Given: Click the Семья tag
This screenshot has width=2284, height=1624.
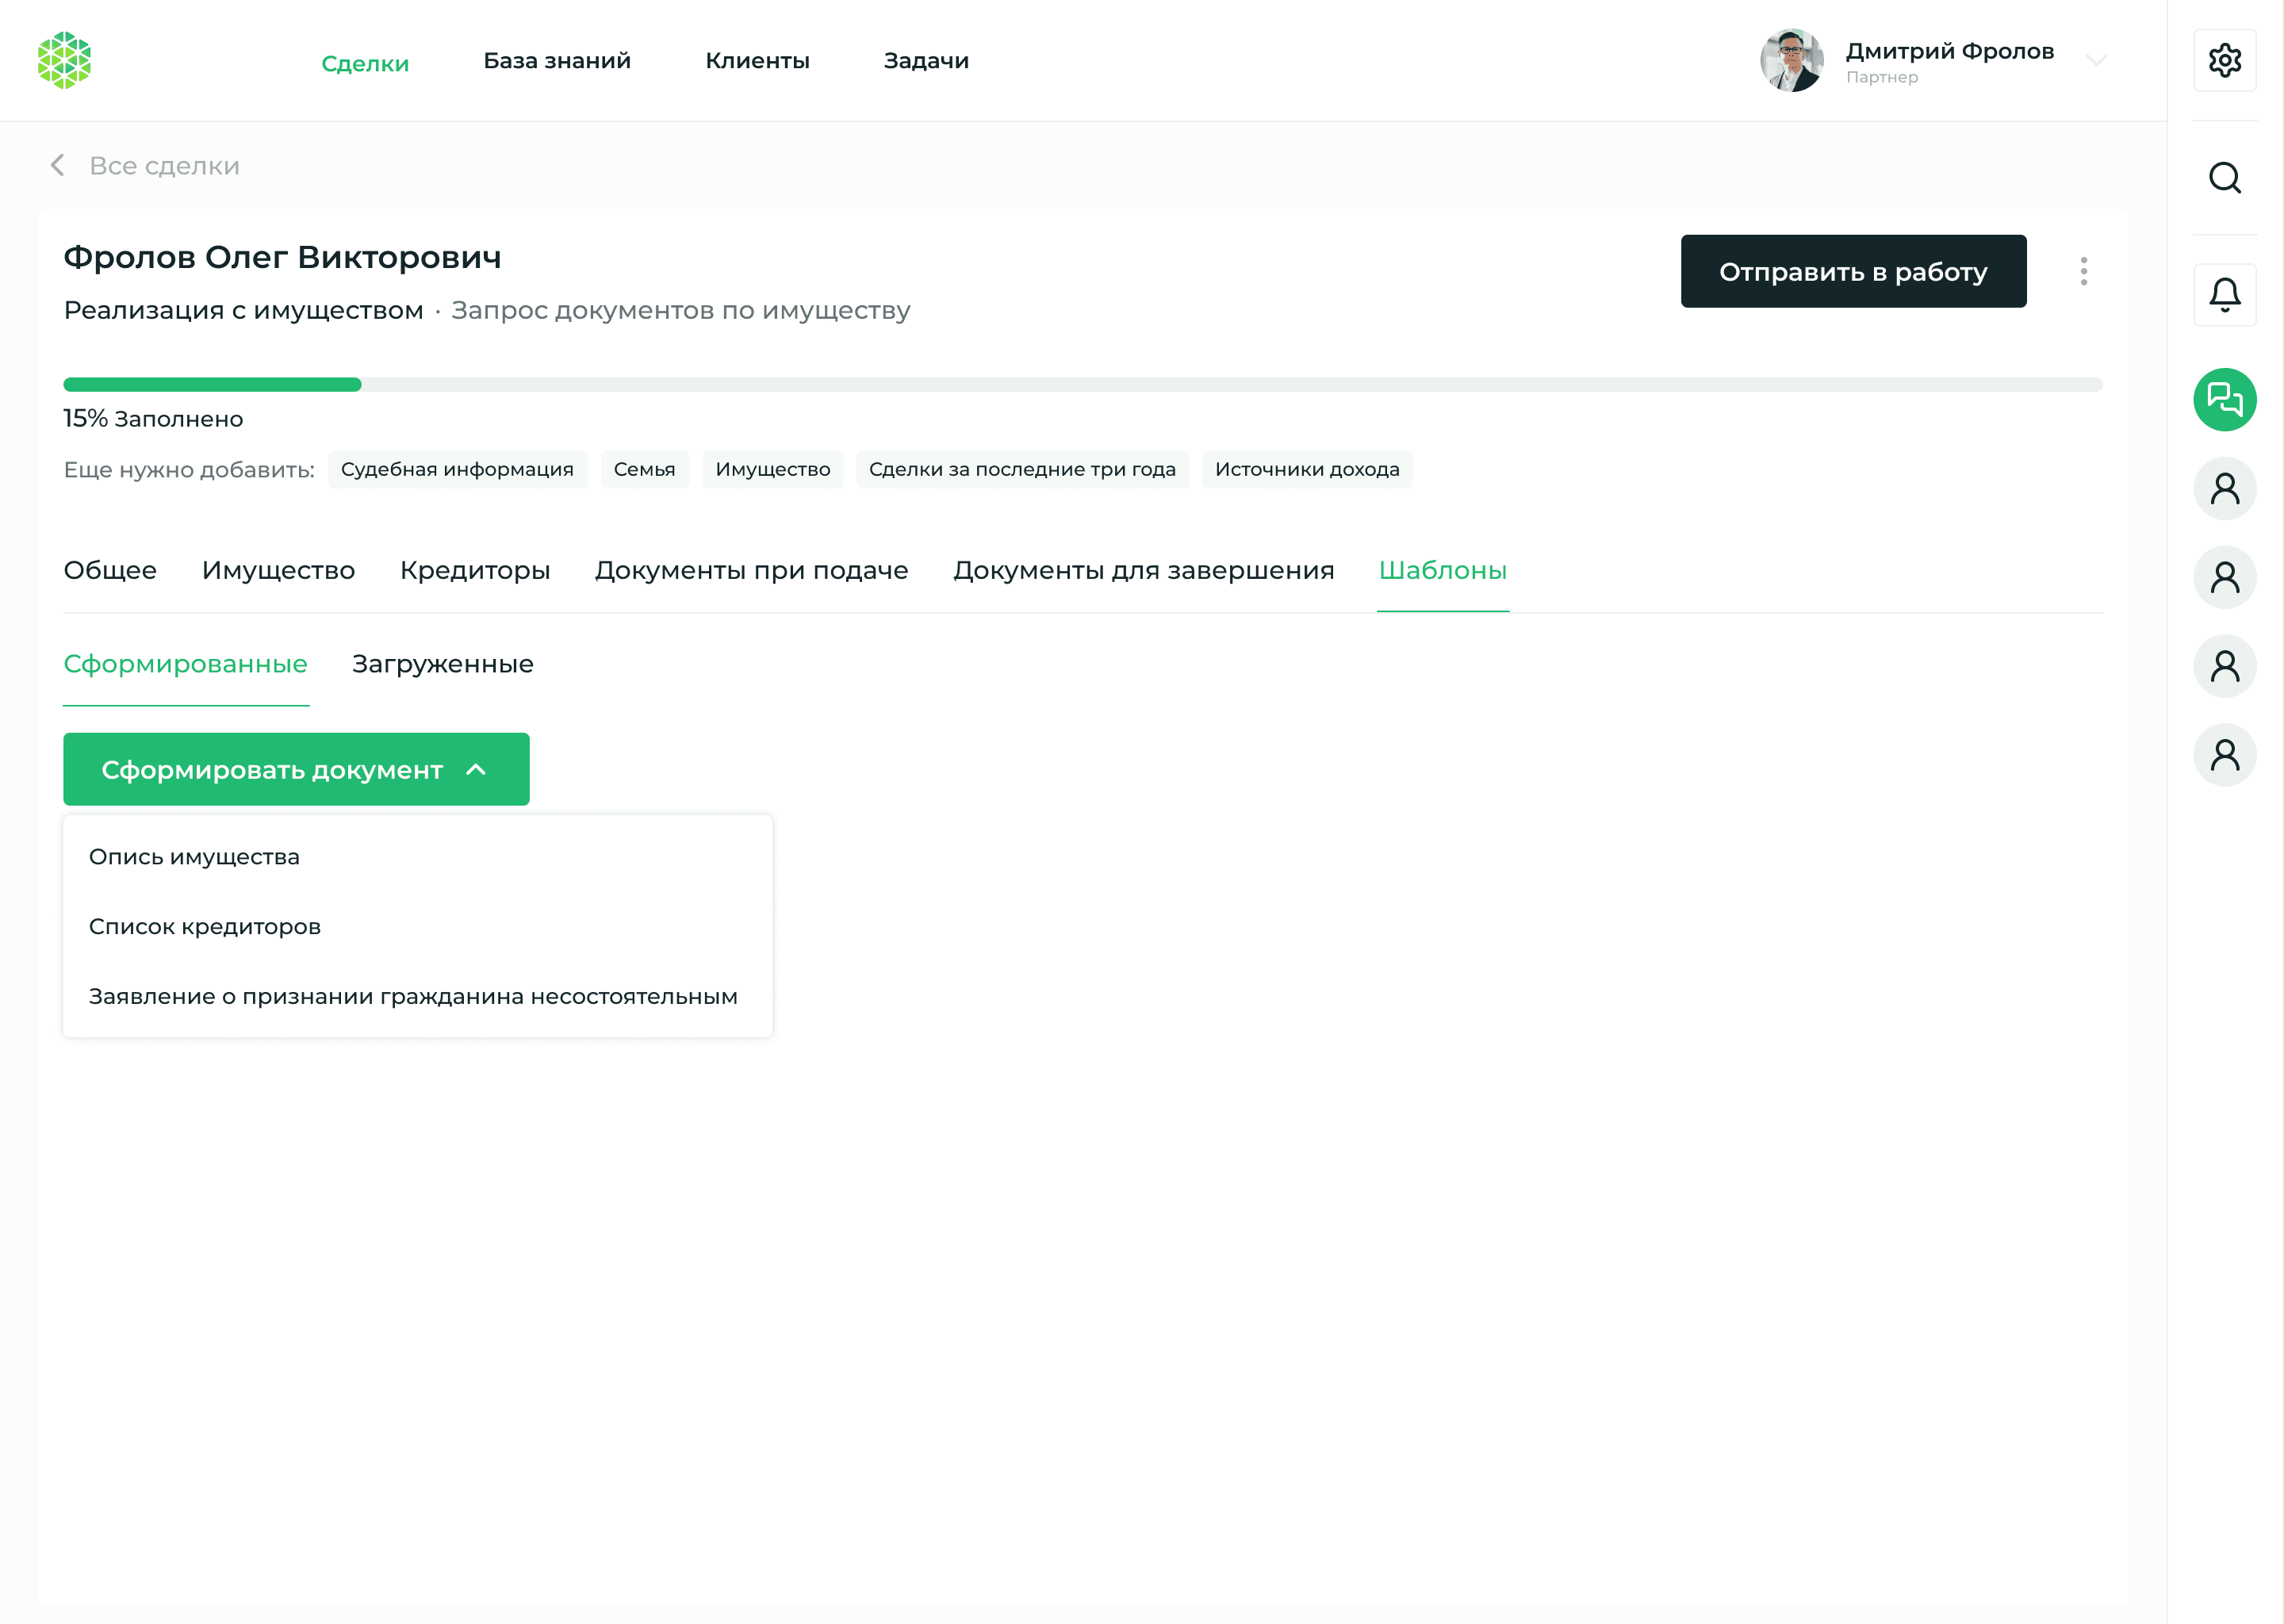Looking at the screenshot, I should [644, 469].
